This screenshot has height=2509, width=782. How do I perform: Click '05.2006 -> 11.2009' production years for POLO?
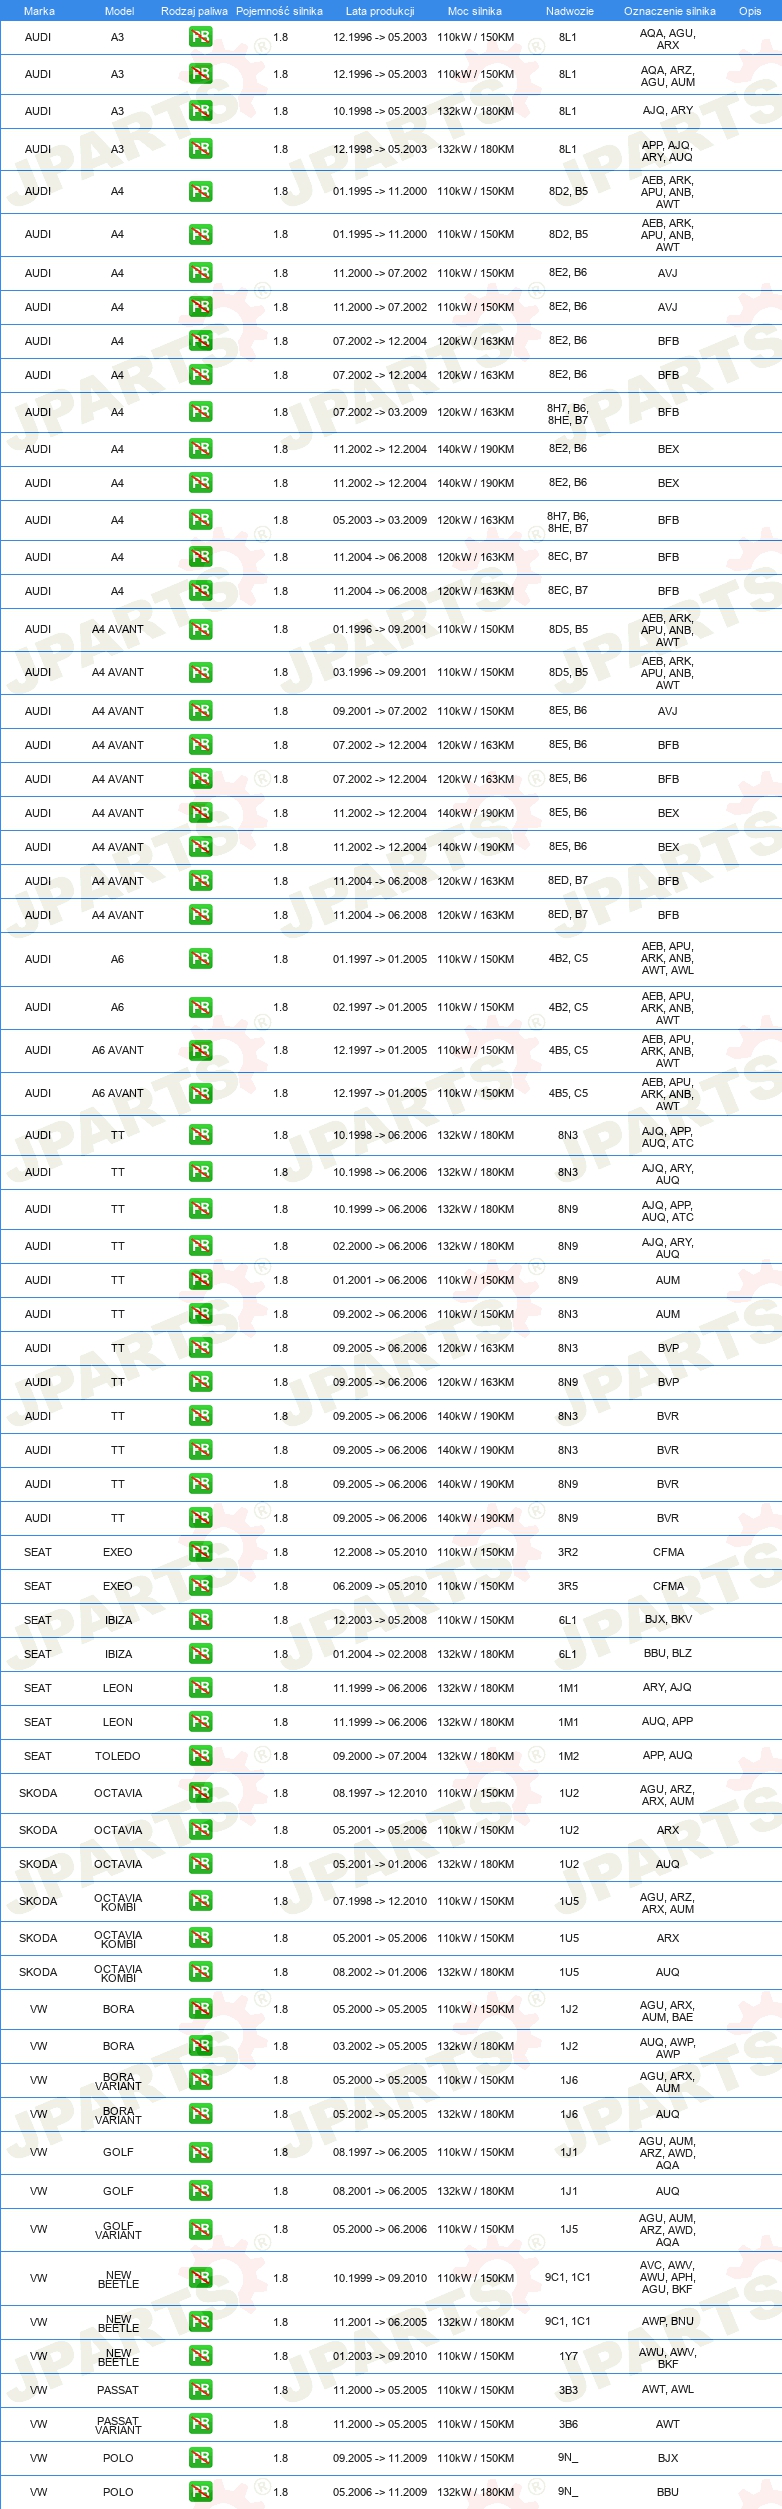coord(380,2493)
